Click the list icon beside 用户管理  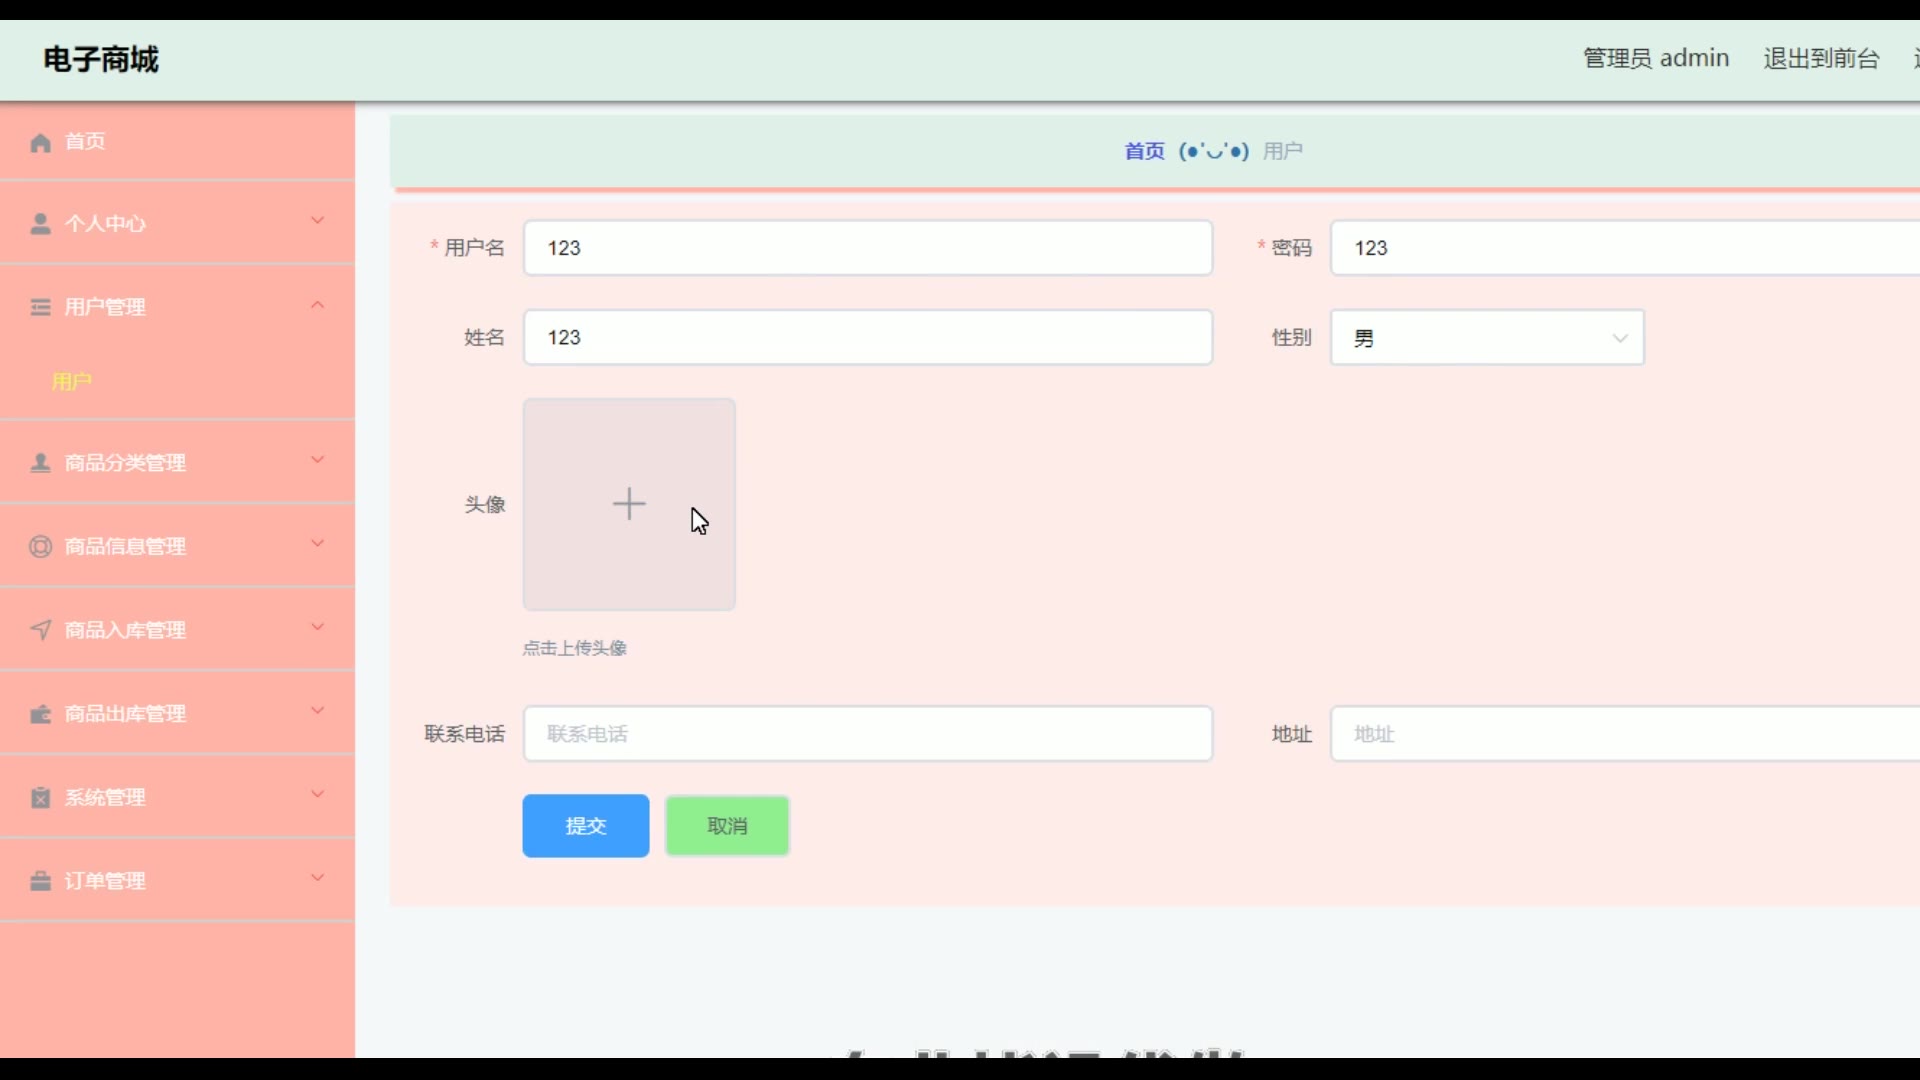point(40,307)
